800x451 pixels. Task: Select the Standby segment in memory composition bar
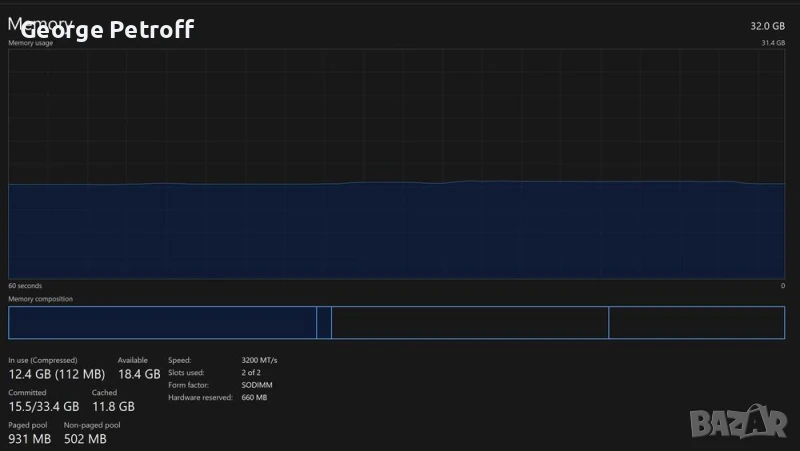(469, 323)
